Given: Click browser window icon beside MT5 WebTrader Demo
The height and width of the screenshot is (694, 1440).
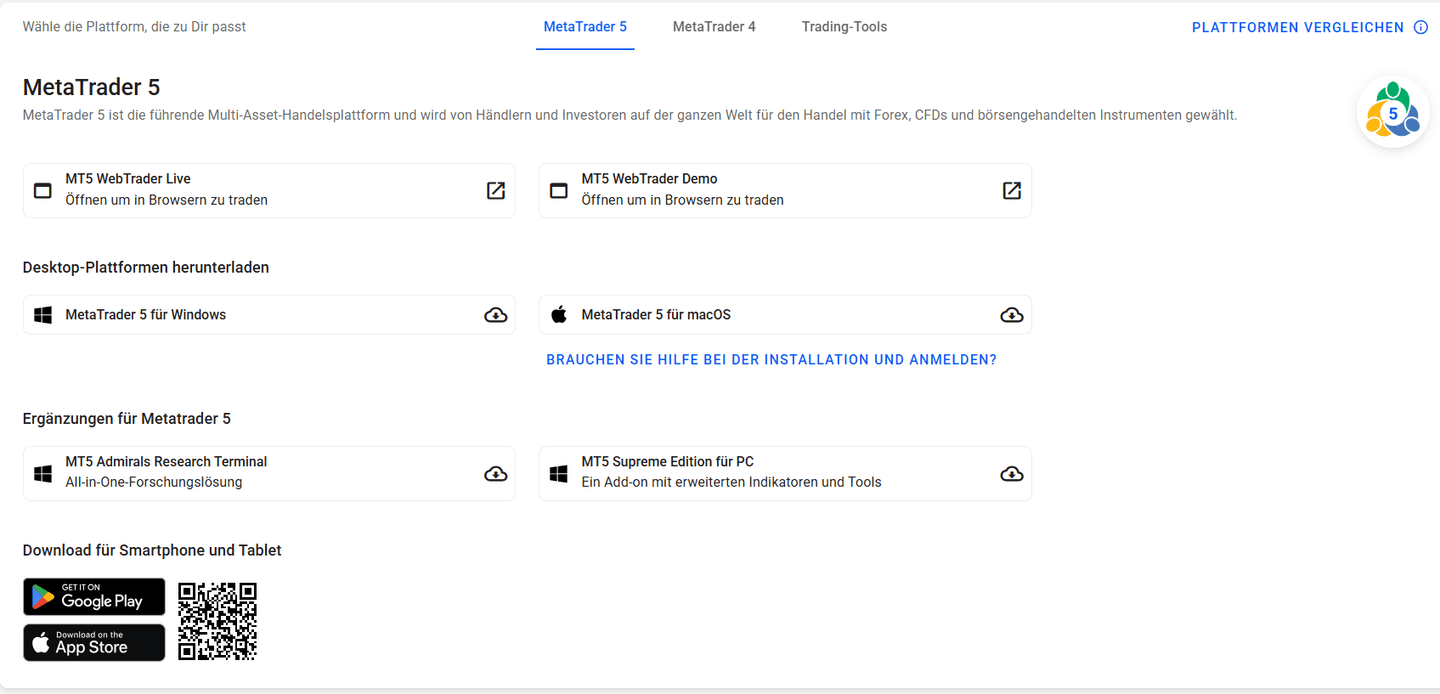Looking at the screenshot, I should (x=559, y=190).
